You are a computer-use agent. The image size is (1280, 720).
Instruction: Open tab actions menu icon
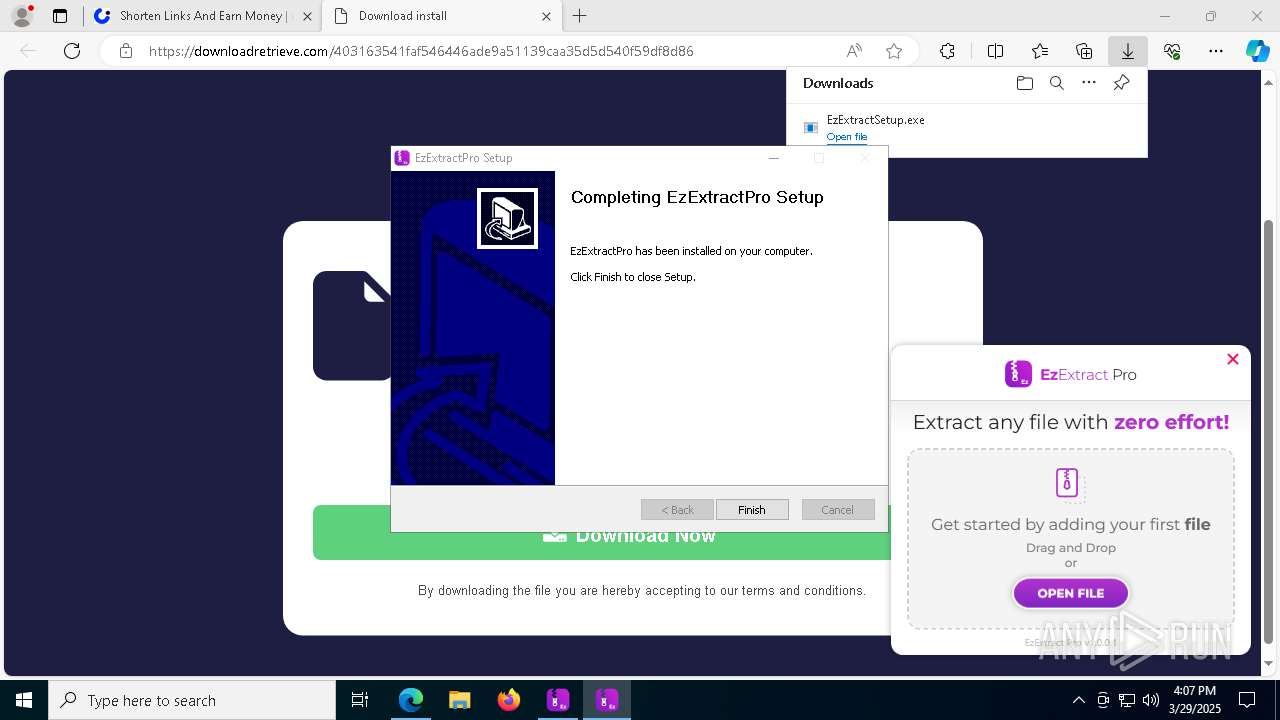pyautogui.click(x=60, y=16)
